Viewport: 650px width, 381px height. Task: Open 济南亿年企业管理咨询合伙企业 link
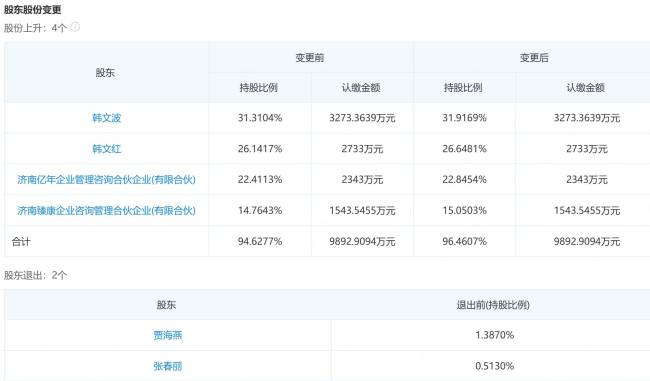(107, 180)
